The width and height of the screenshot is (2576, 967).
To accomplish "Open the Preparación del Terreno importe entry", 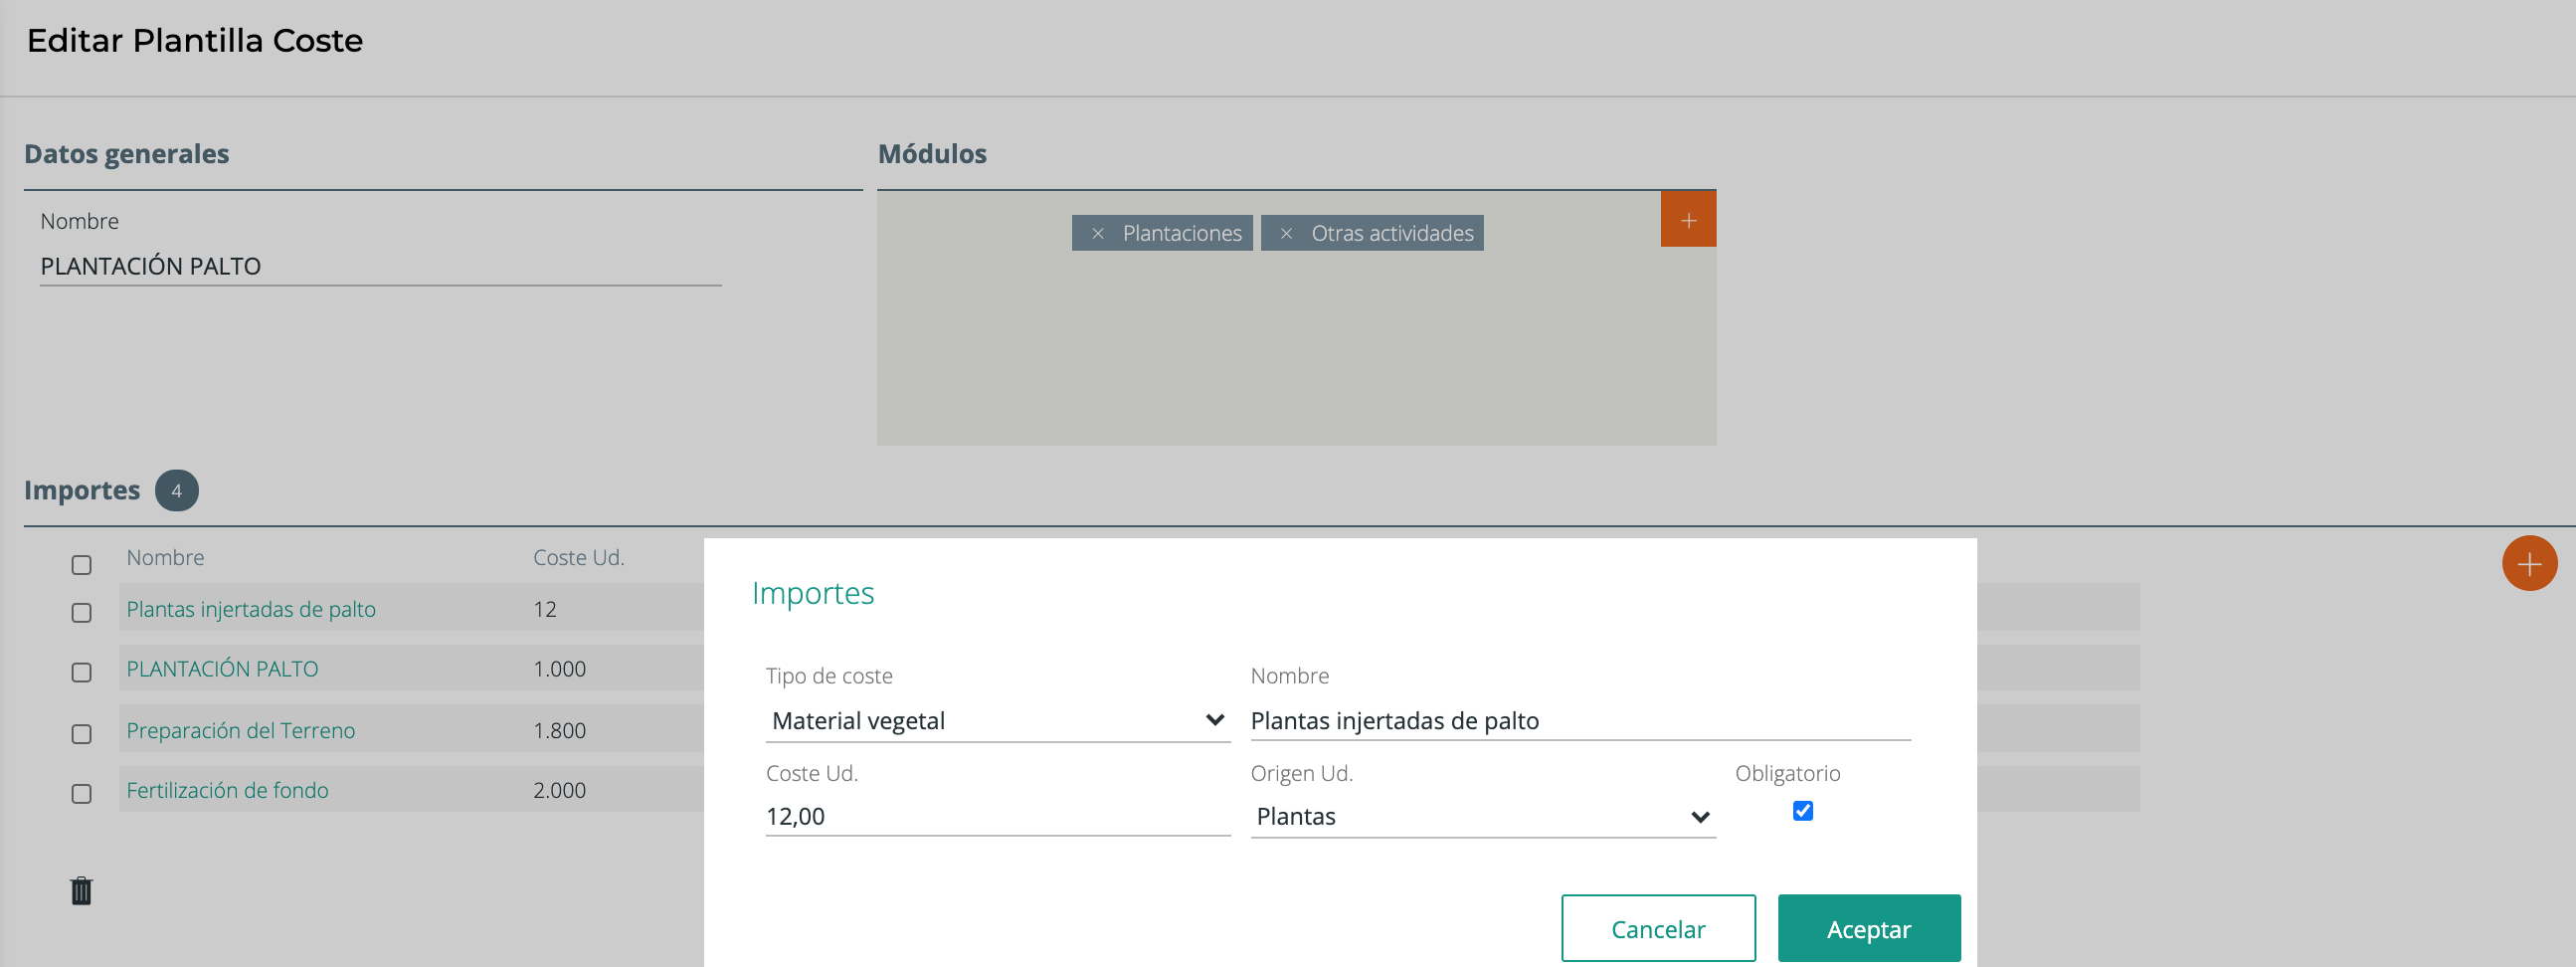I will pos(241,730).
